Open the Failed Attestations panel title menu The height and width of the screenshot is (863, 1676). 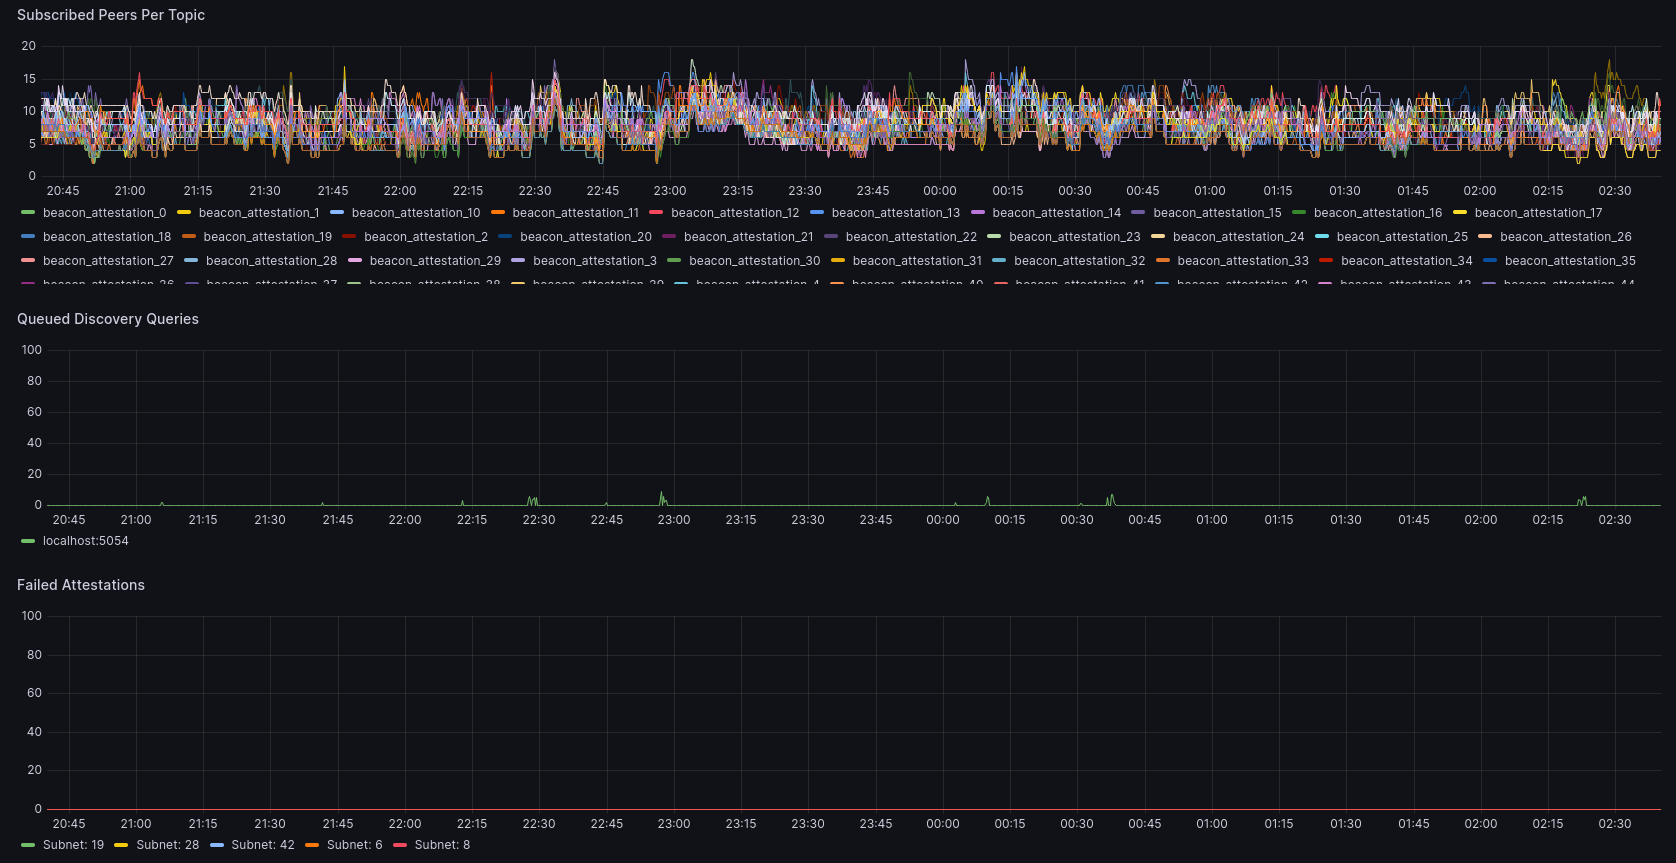[x=81, y=585]
